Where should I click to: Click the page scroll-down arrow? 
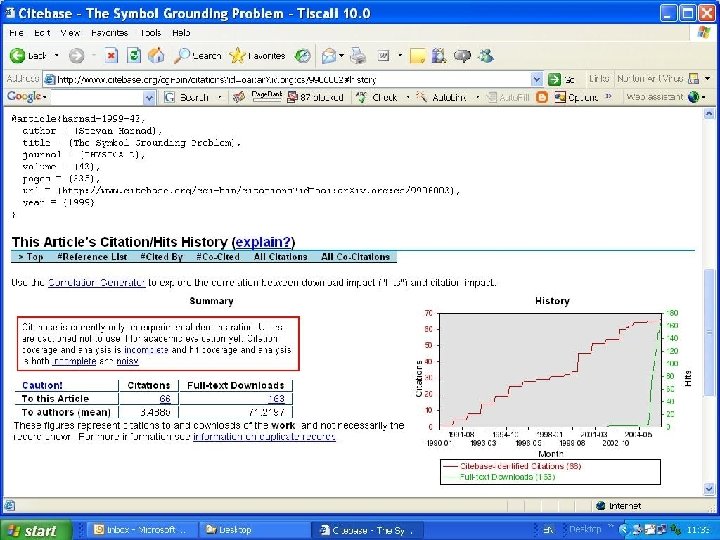tap(709, 489)
